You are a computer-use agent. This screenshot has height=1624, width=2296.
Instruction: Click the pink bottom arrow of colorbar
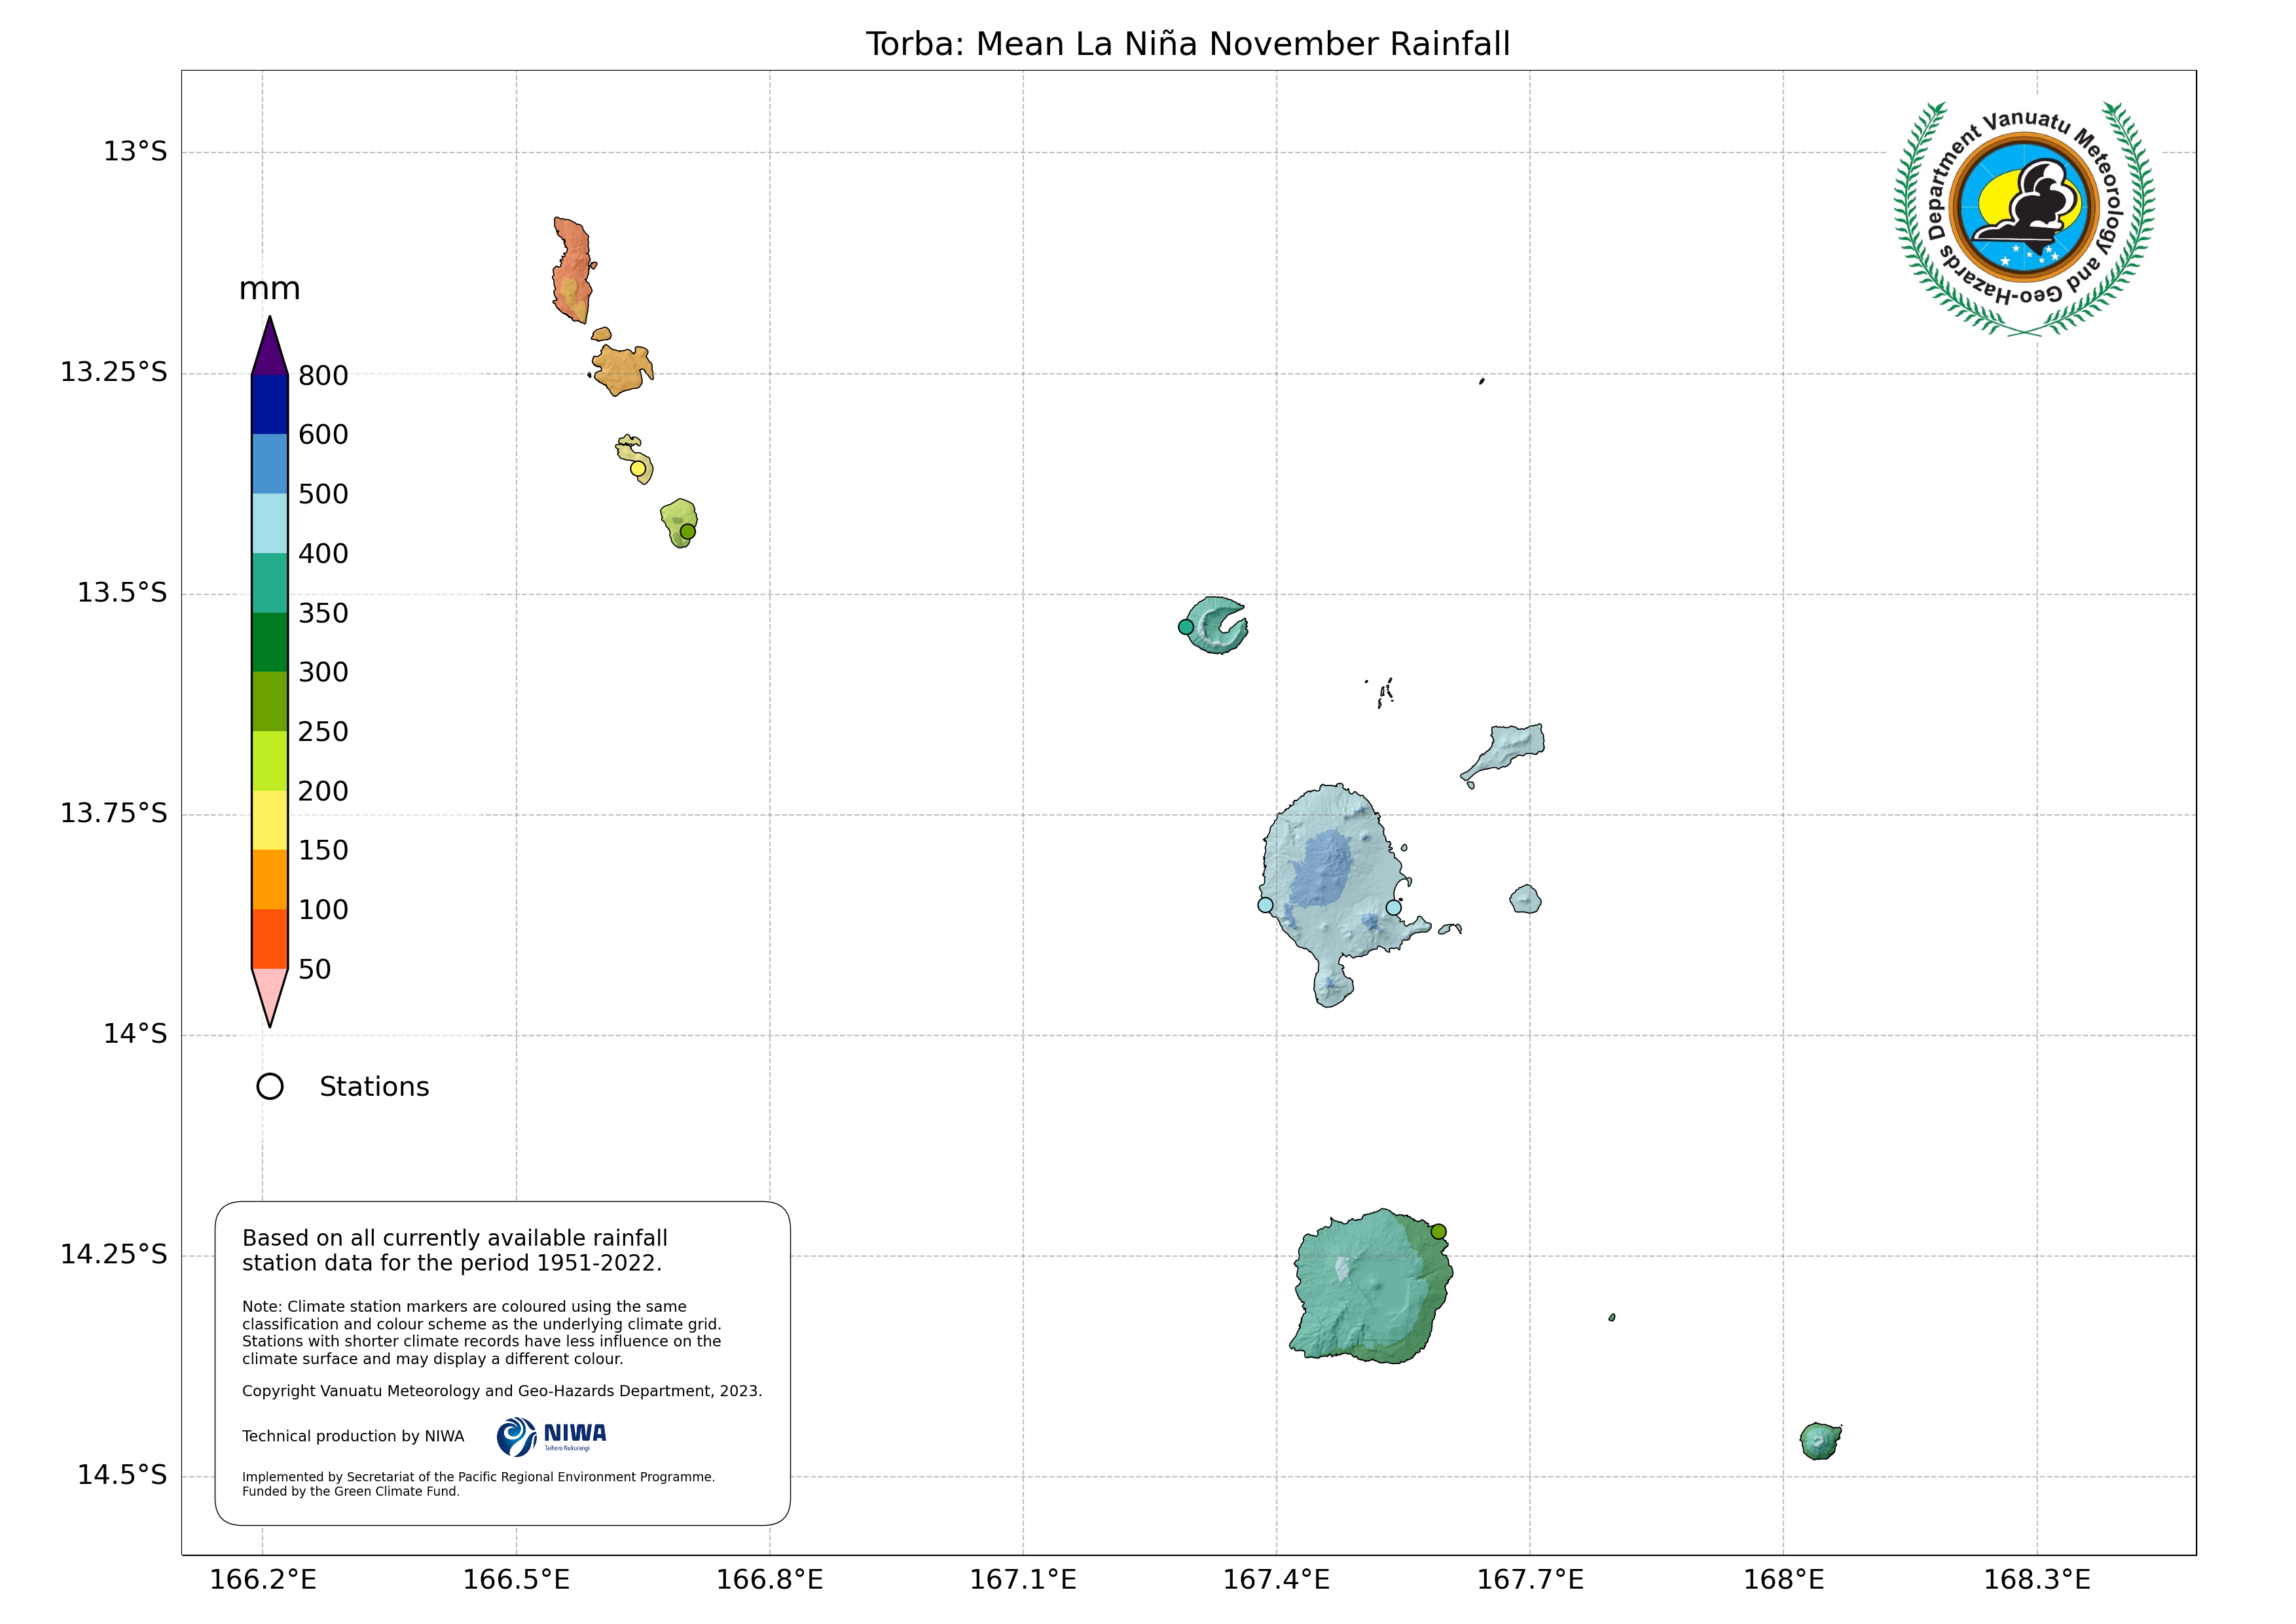pos(270,990)
